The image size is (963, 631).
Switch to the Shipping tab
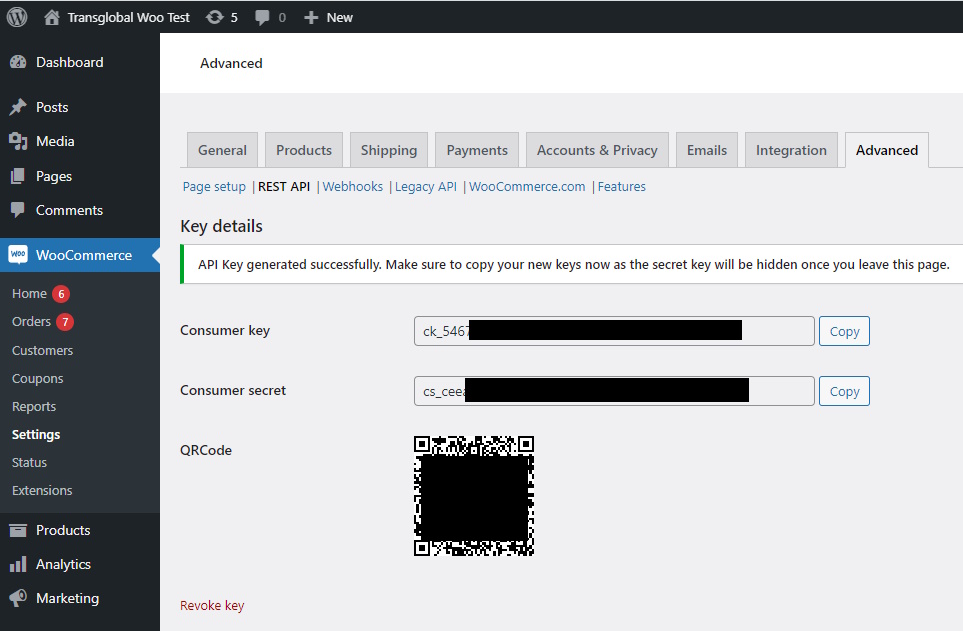pyautogui.click(x=389, y=150)
